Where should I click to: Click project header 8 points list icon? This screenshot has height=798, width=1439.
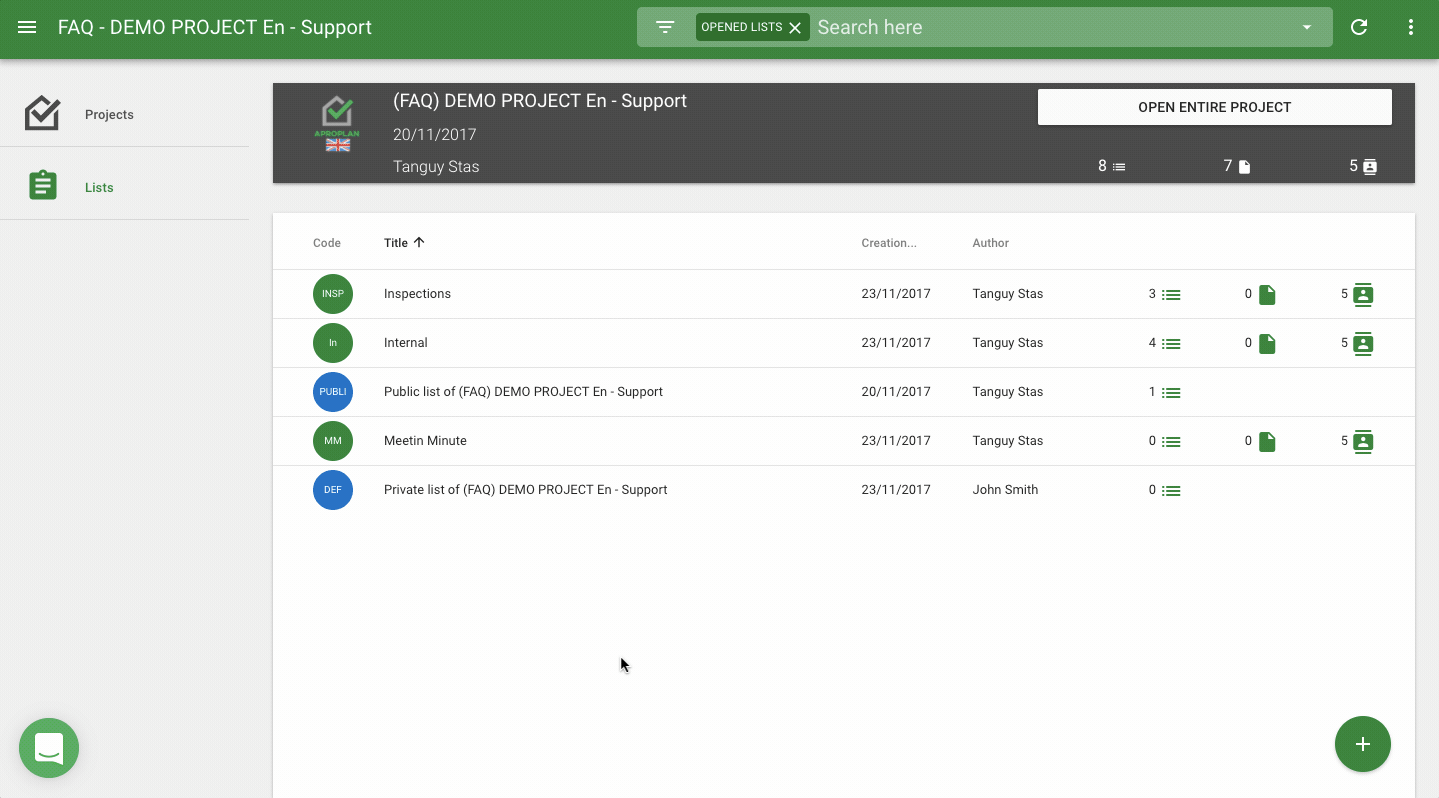point(1119,167)
